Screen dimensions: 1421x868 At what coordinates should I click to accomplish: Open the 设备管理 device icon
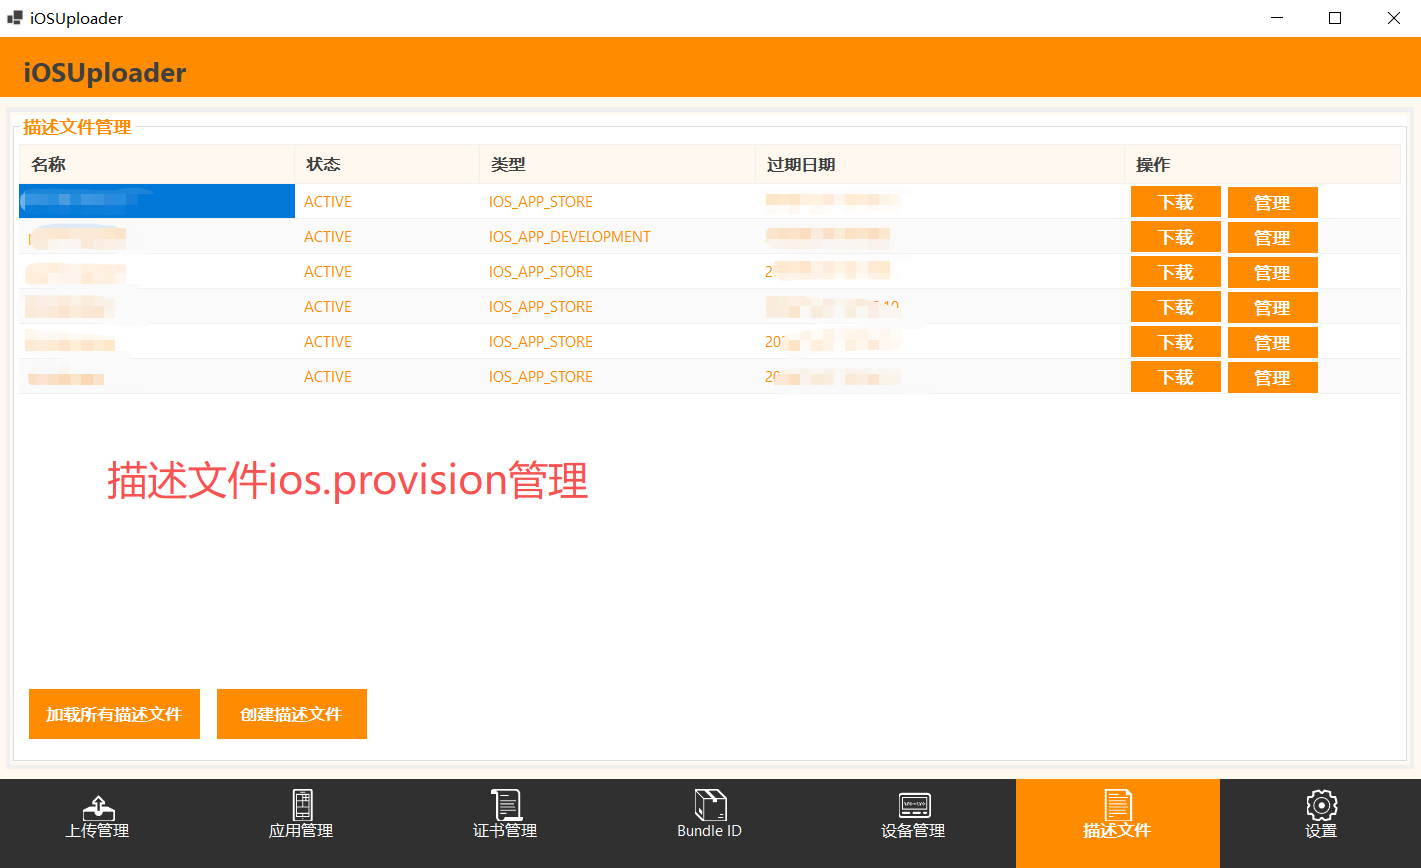click(913, 805)
